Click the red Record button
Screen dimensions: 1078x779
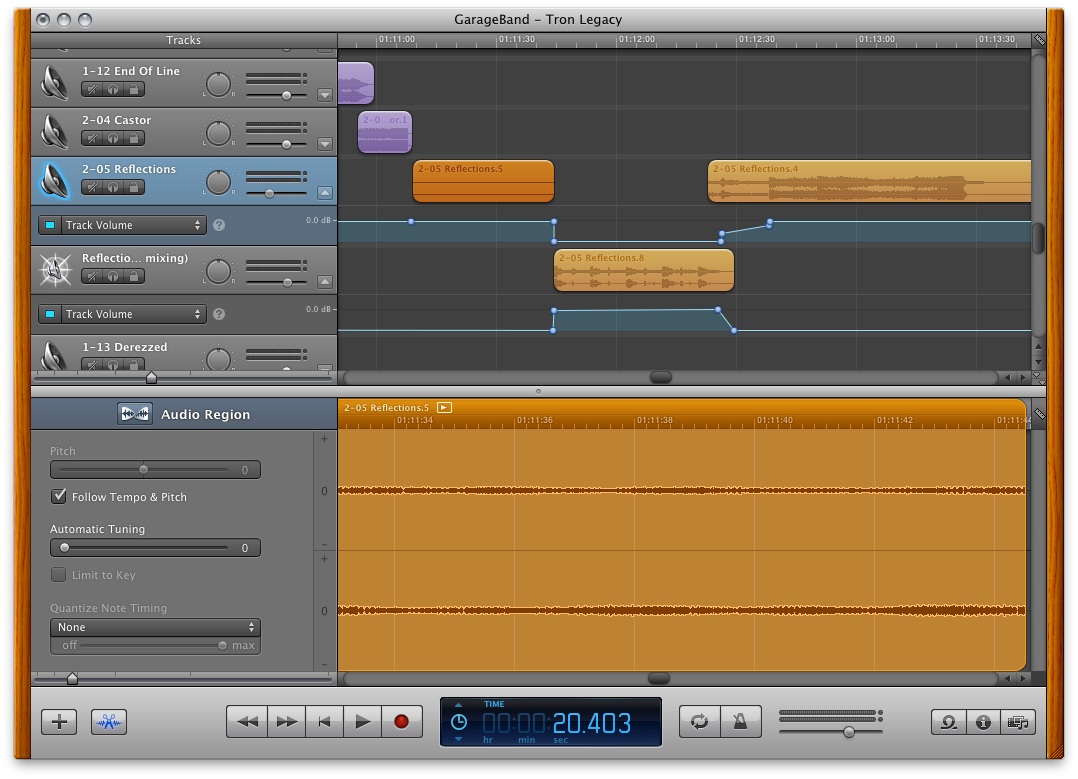(402, 722)
